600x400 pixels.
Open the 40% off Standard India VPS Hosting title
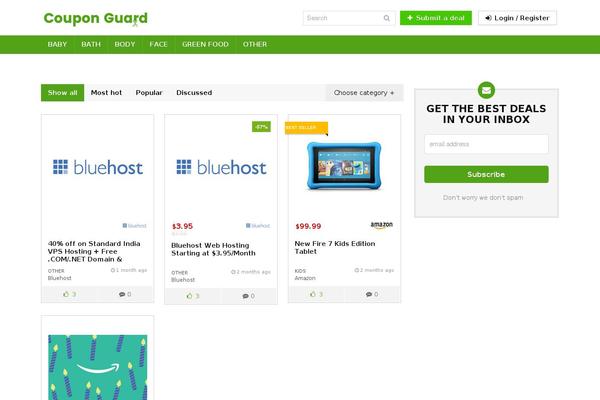(x=94, y=251)
